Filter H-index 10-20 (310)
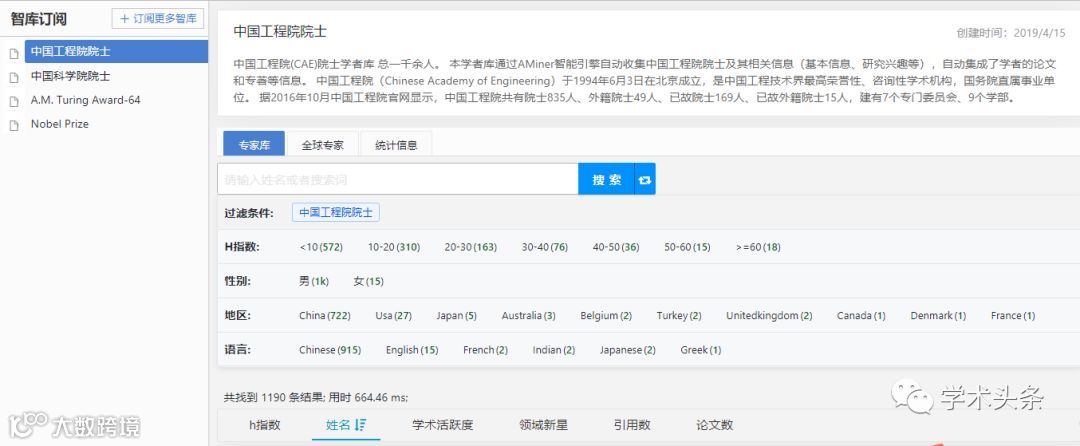 [x=394, y=247]
